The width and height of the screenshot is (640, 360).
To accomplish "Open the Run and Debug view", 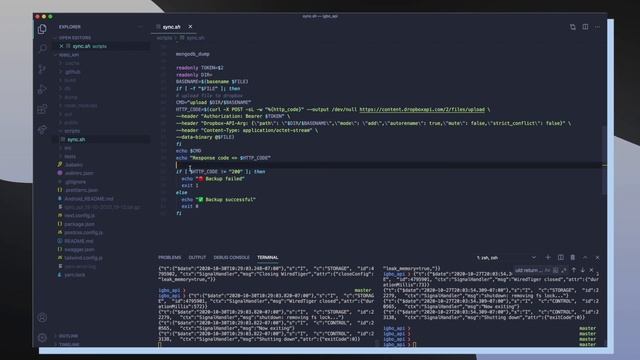I will pos(42,89).
